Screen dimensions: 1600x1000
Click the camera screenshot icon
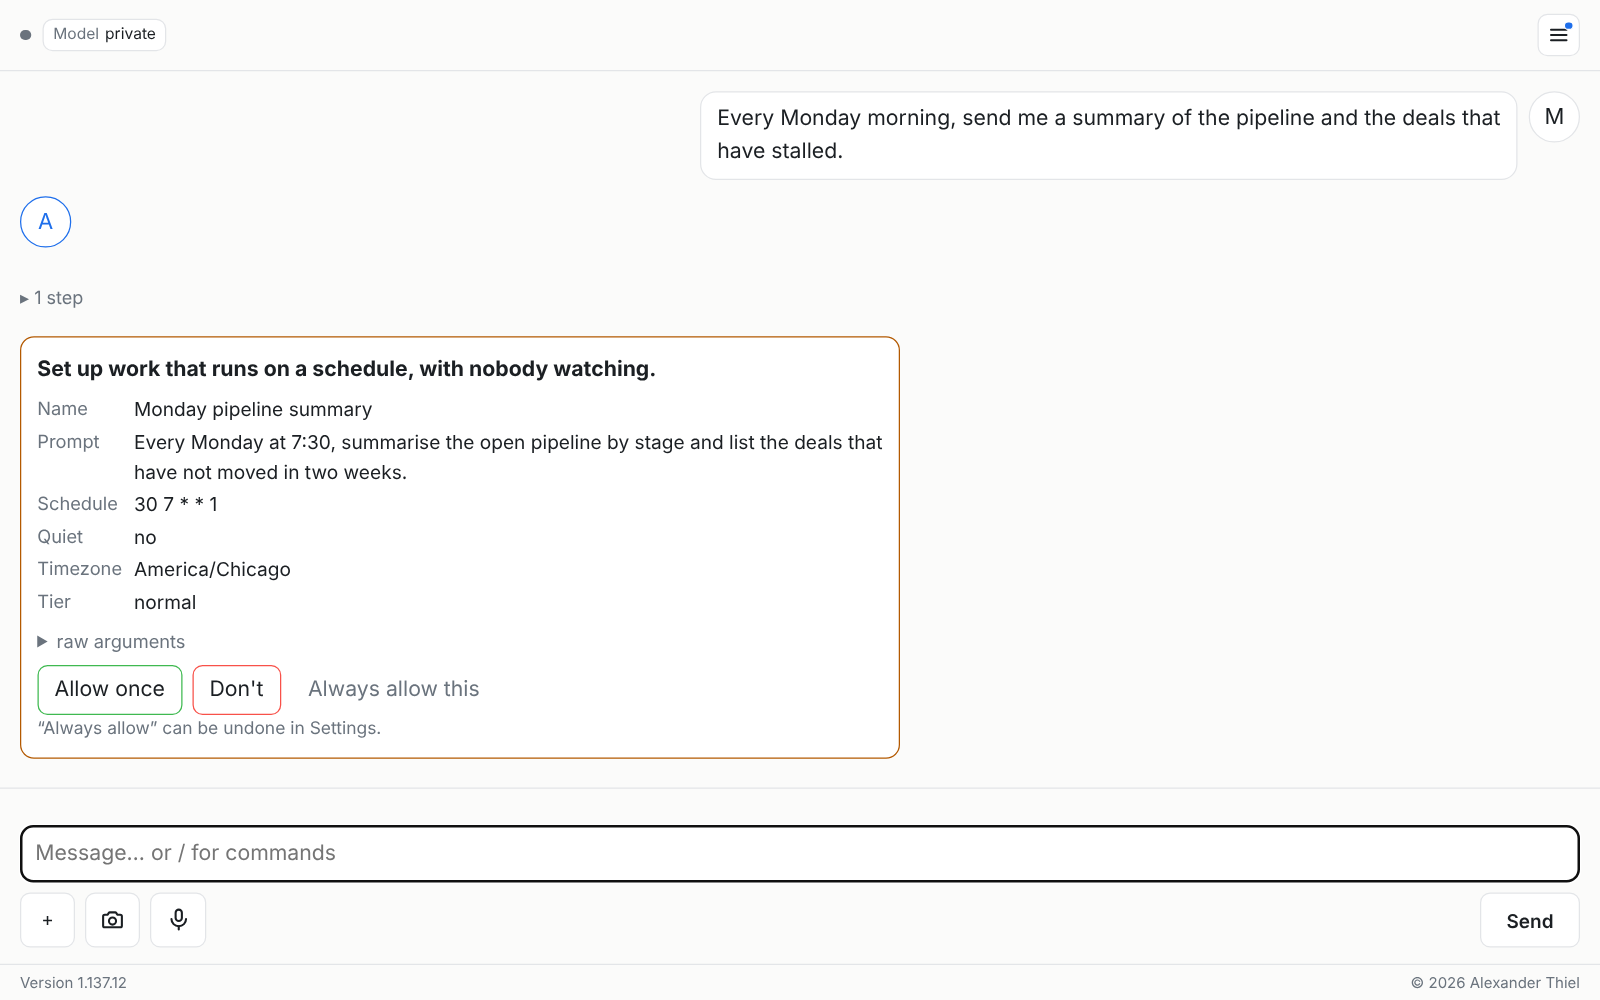(x=113, y=920)
